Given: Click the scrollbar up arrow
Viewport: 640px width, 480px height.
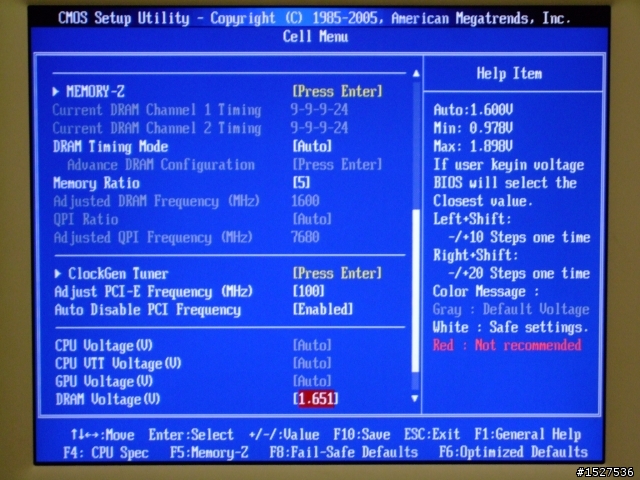Looking at the screenshot, I should (416, 74).
